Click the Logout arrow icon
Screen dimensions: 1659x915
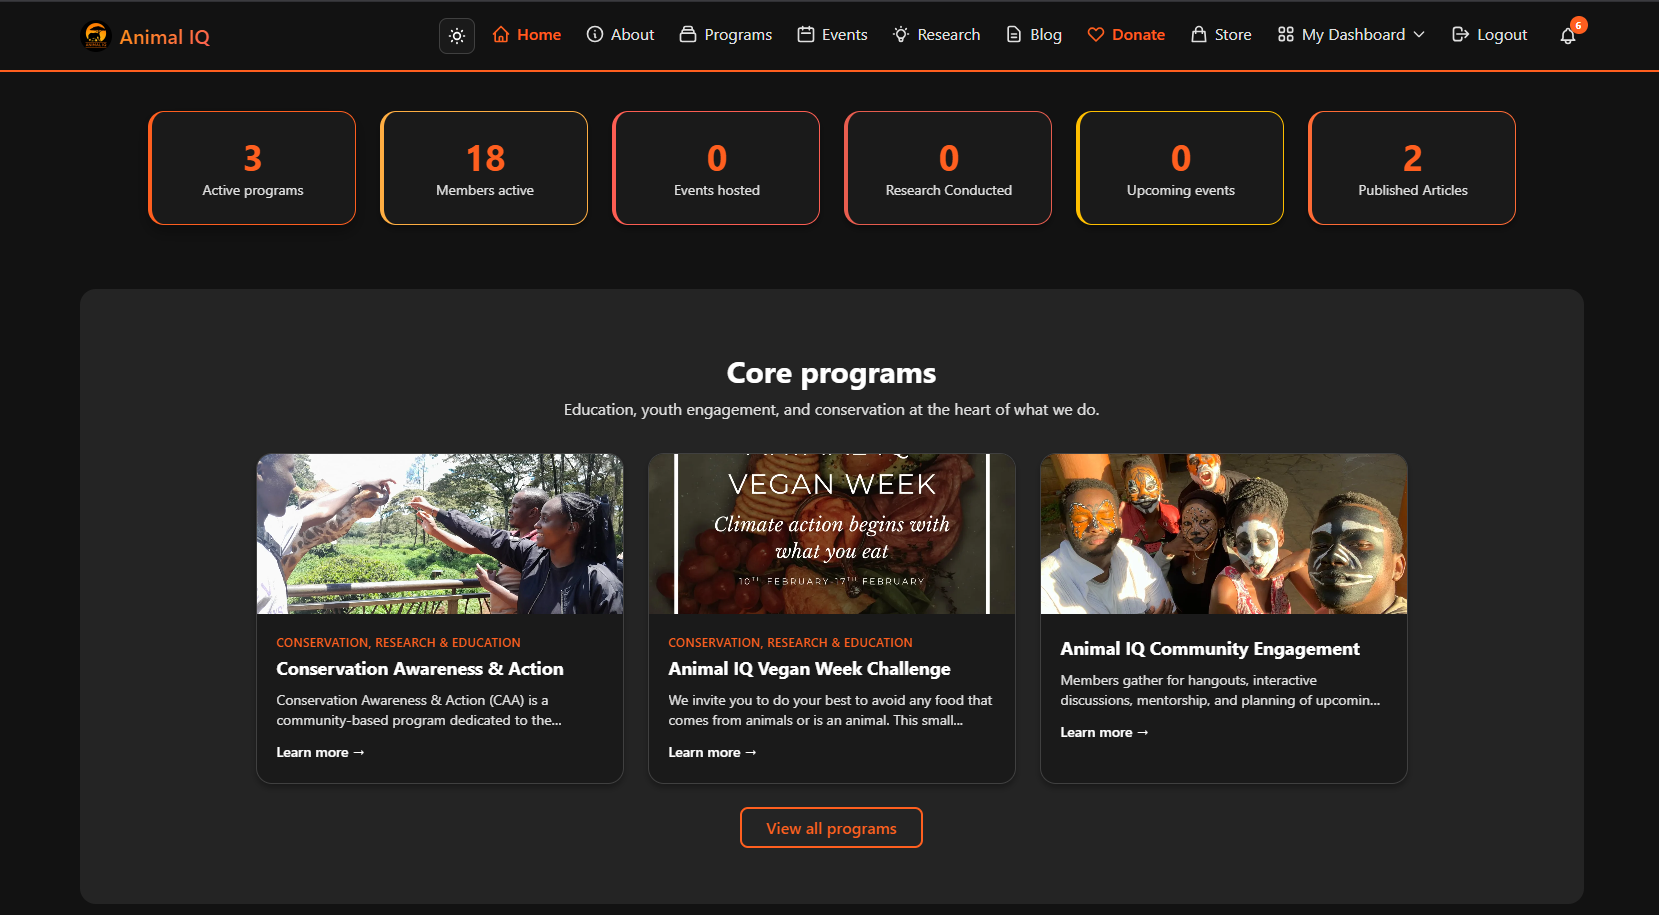(x=1461, y=34)
